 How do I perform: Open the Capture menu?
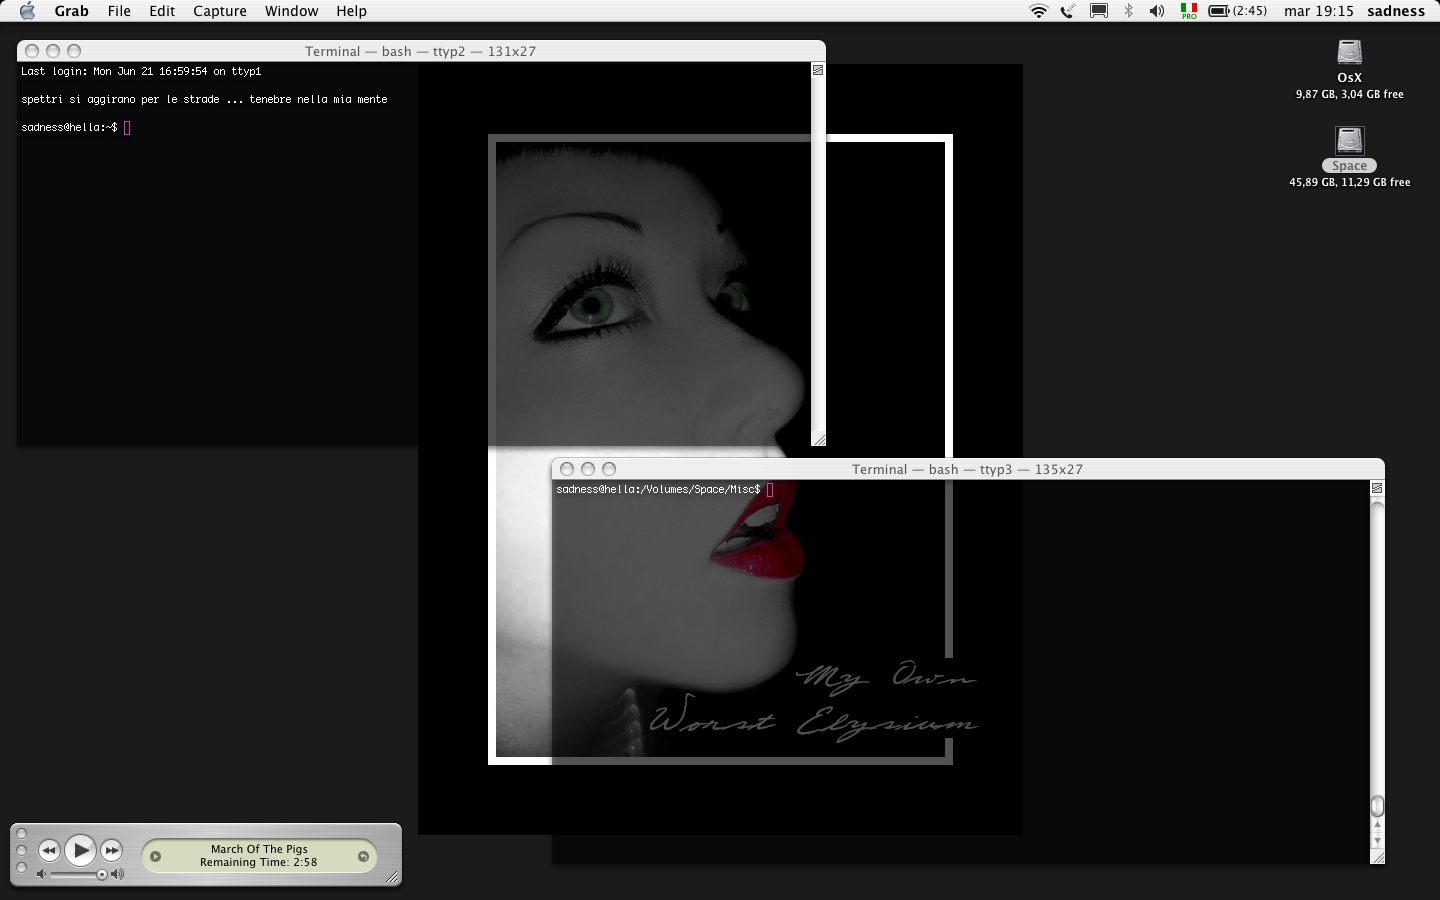click(x=220, y=11)
